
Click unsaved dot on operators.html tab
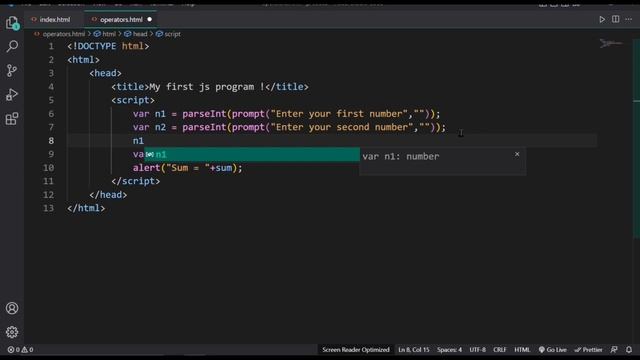pyautogui.click(x=149, y=19)
